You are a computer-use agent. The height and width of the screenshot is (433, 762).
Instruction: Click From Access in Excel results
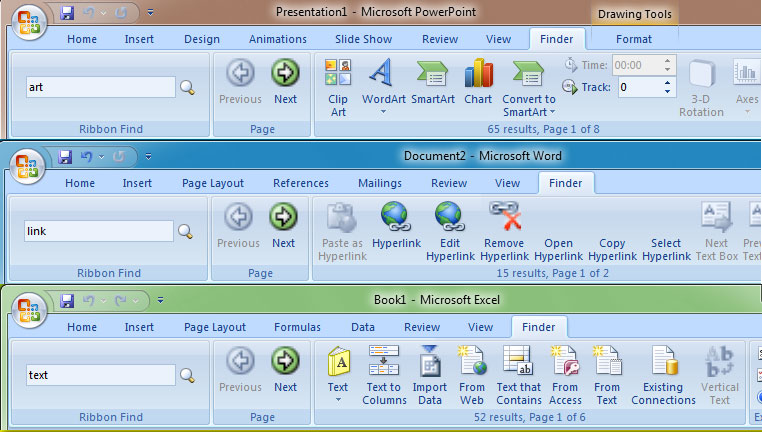point(565,376)
